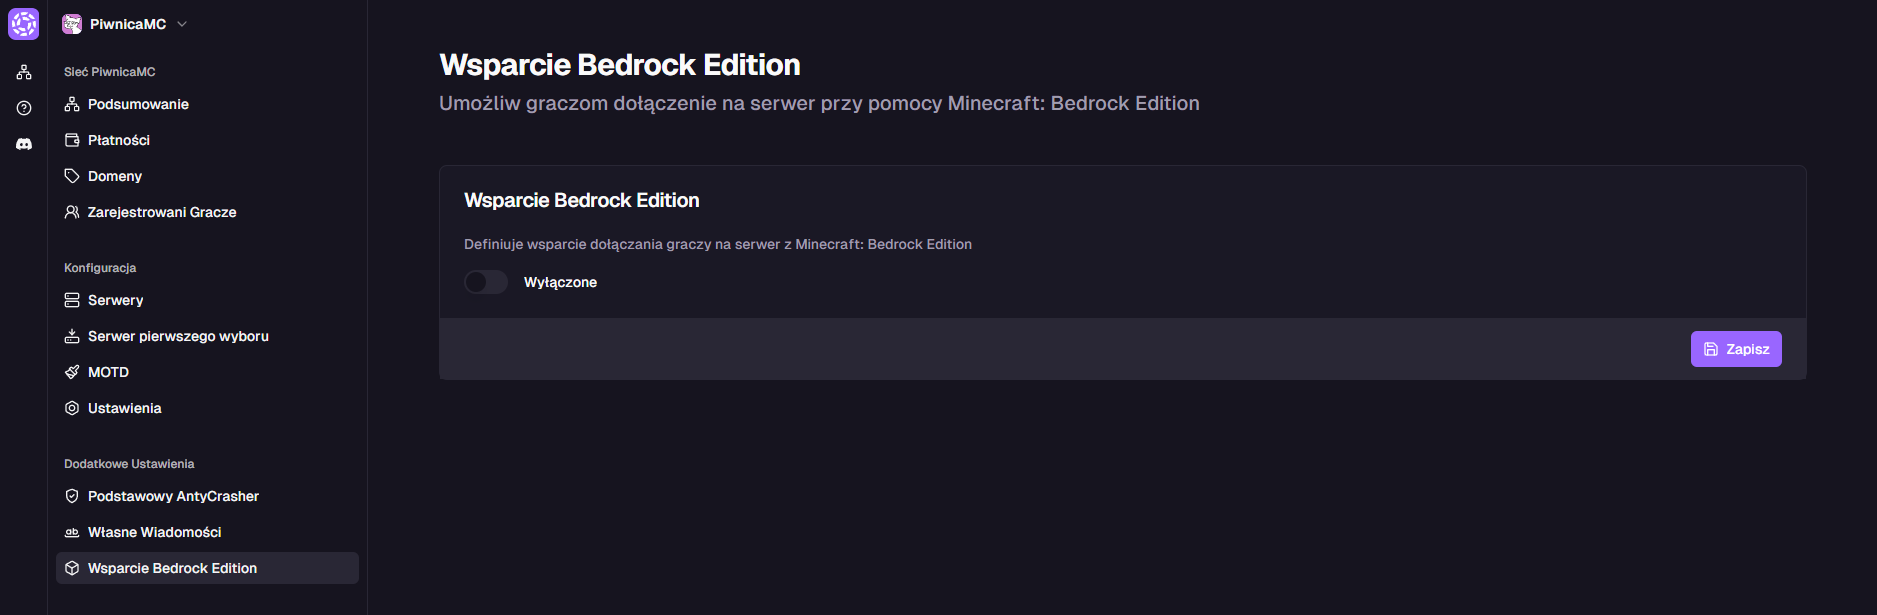Click the Wyłączone status label

(x=560, y=282)
